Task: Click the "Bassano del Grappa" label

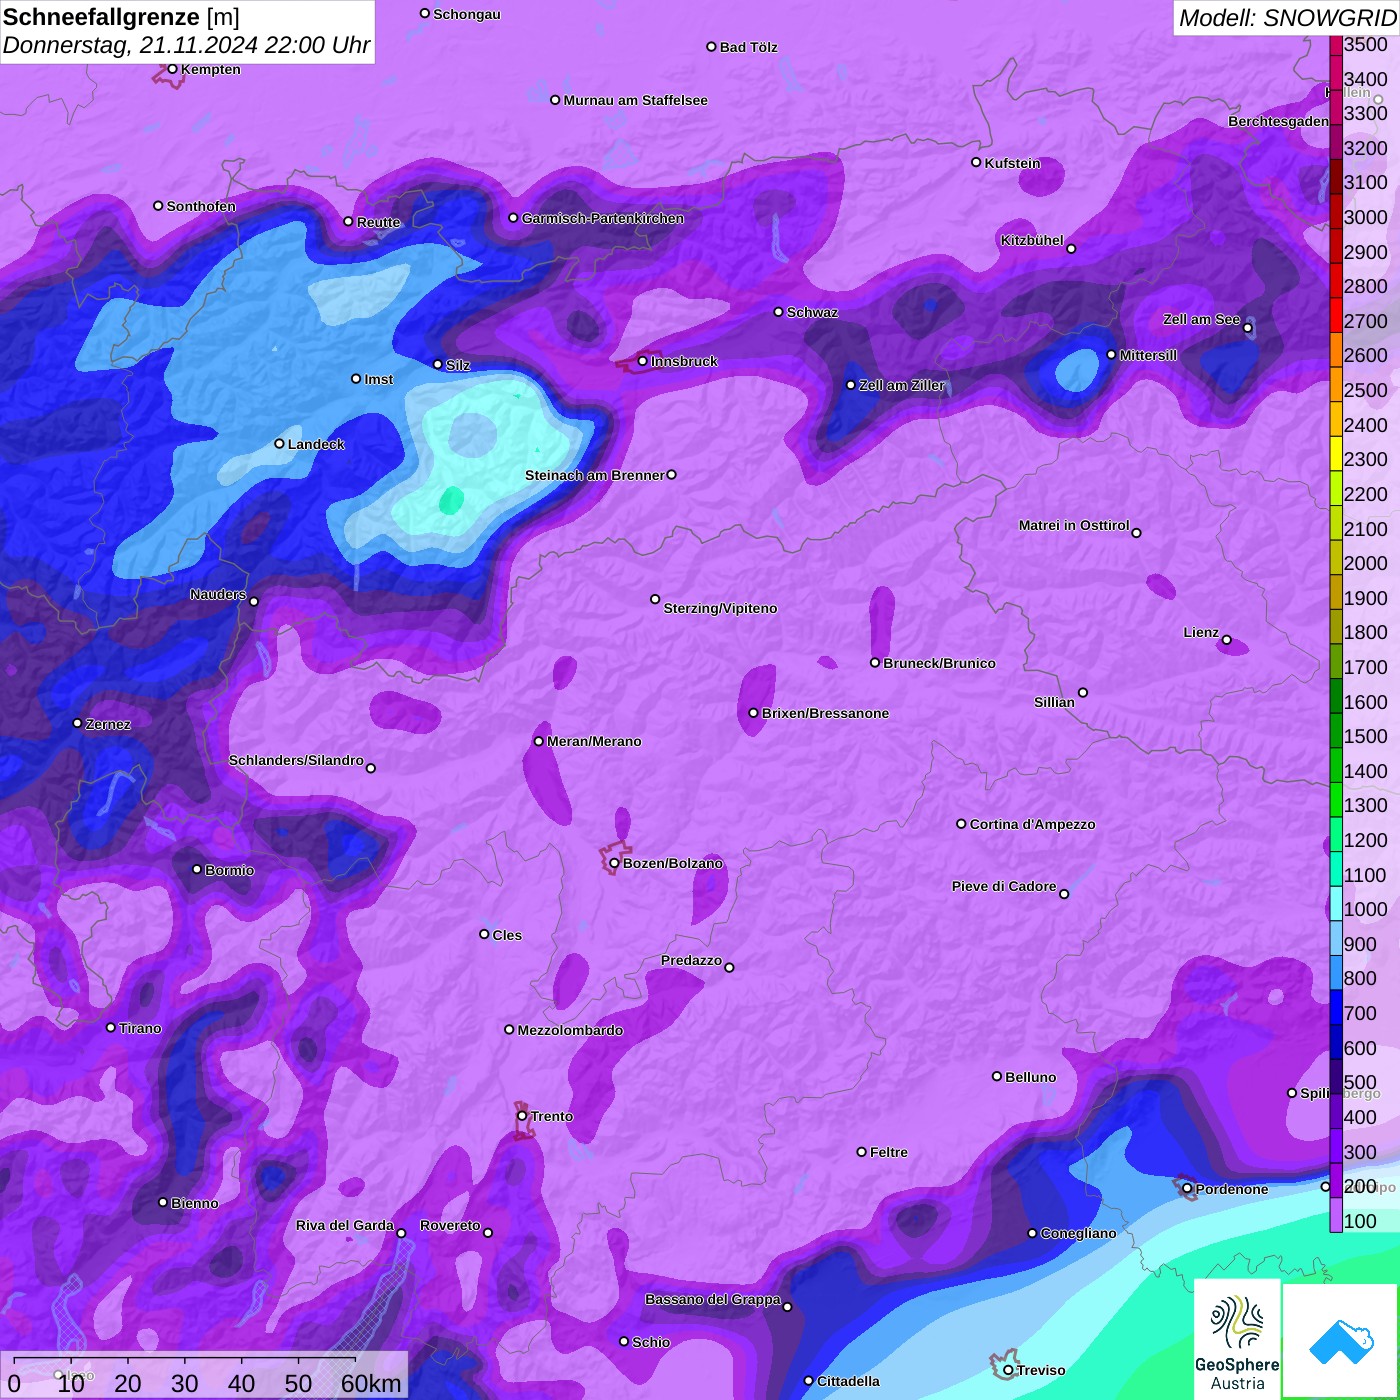Action: pos(713,1299)
